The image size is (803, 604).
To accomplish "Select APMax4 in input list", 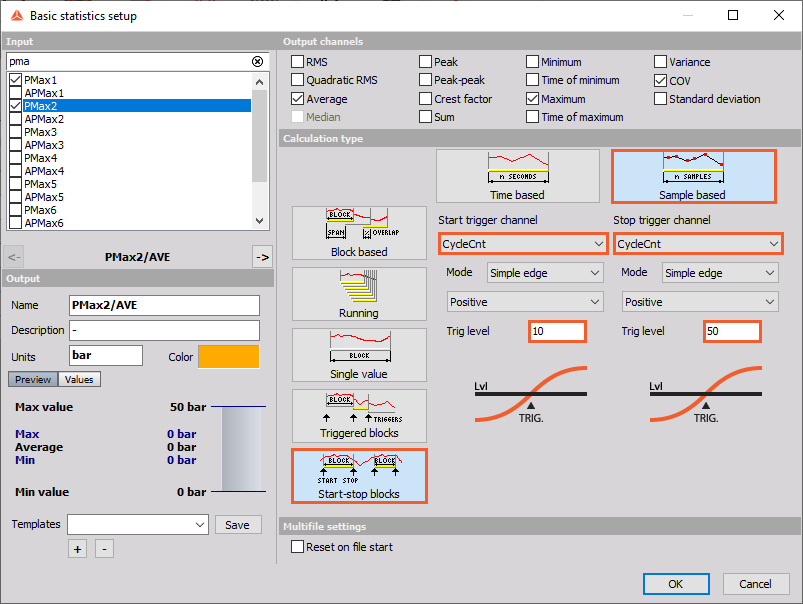I will point(44,171).
